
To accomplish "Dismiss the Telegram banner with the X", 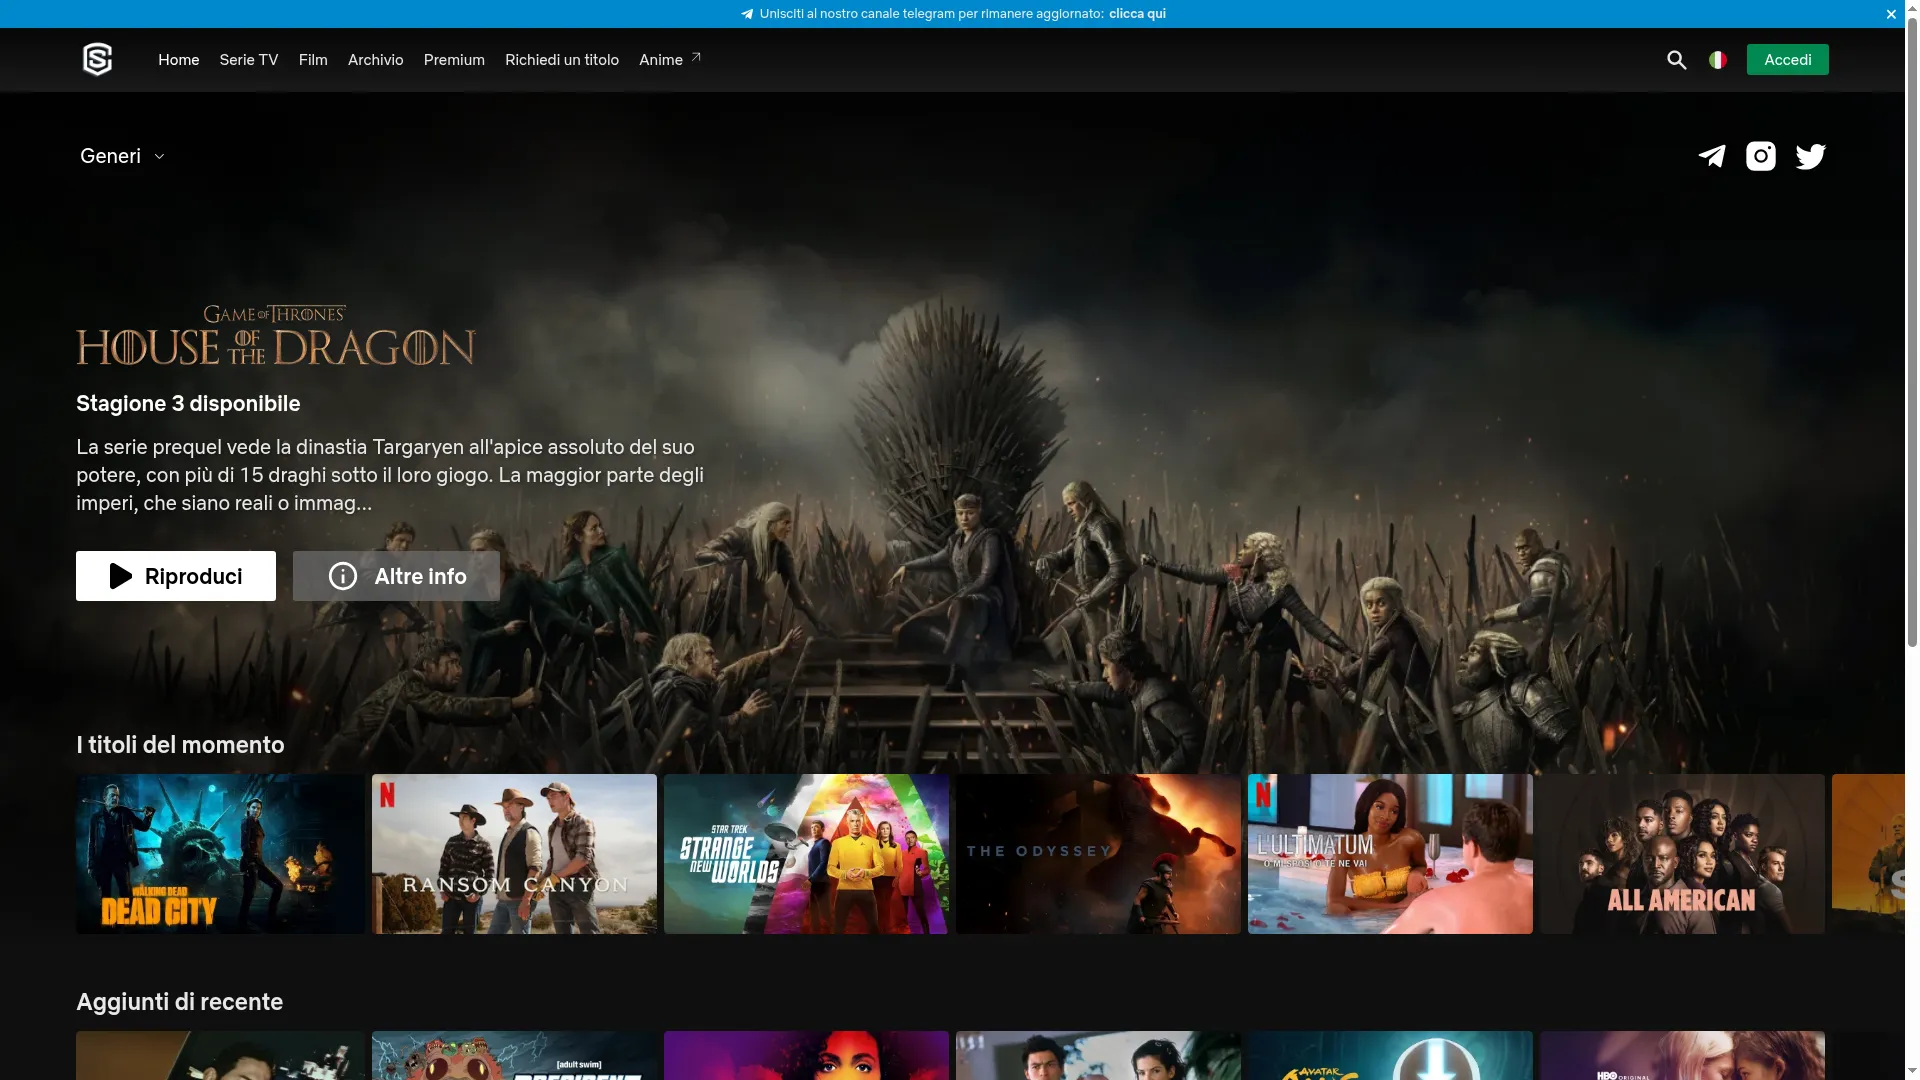I will coord(1891,14).
